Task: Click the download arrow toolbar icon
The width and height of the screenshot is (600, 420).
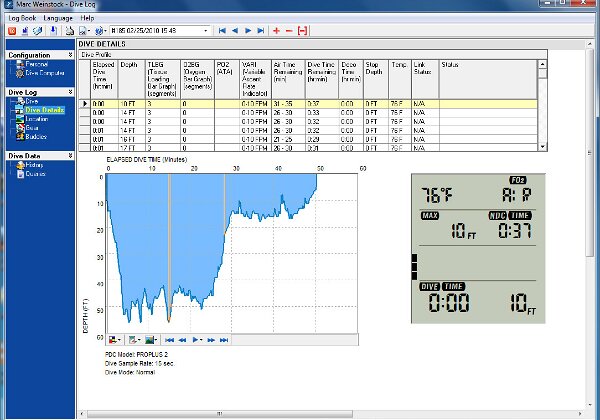Action: (52, 31)
